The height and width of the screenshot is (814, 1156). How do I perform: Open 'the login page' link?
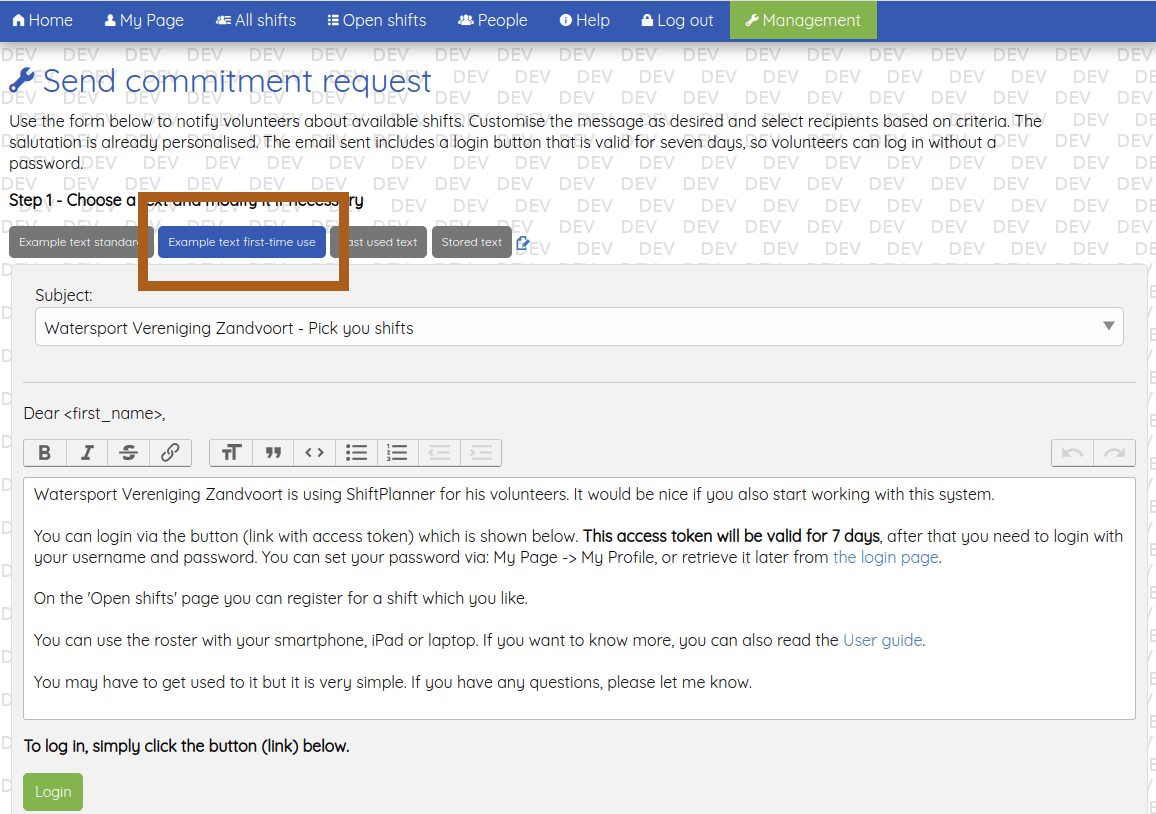click(x=884, y=557)
